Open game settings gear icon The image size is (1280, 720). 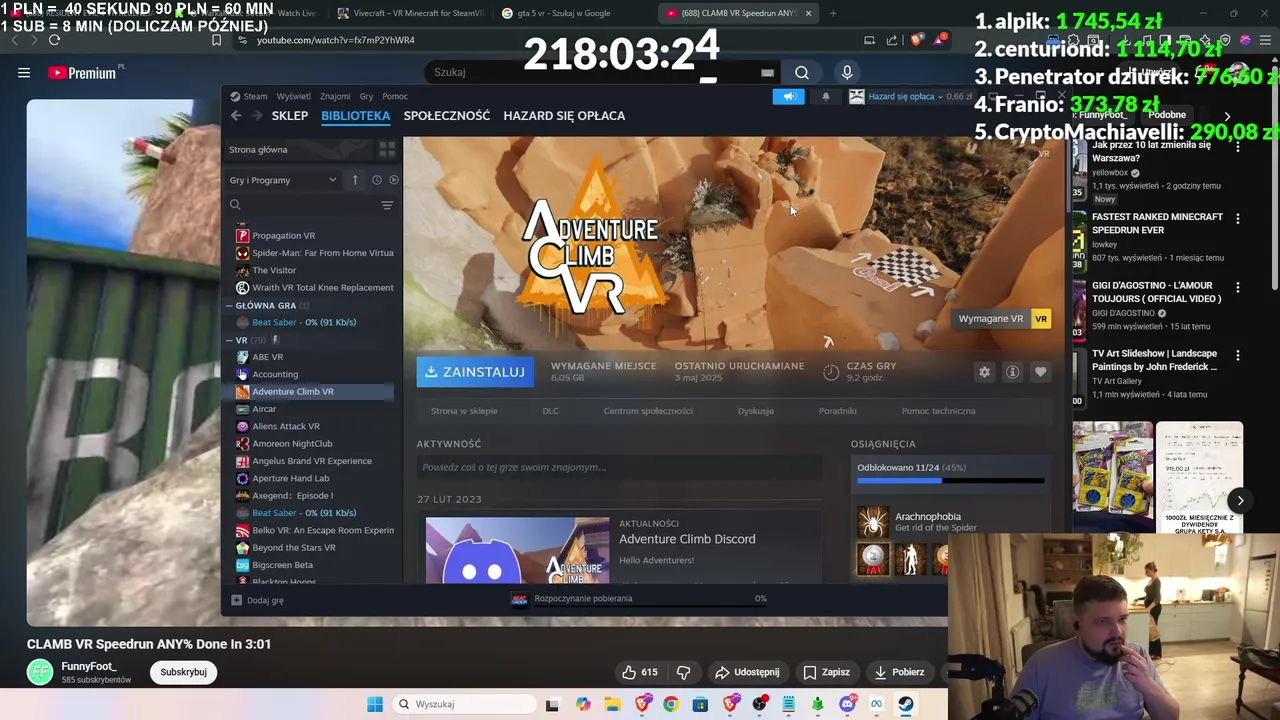985,372
